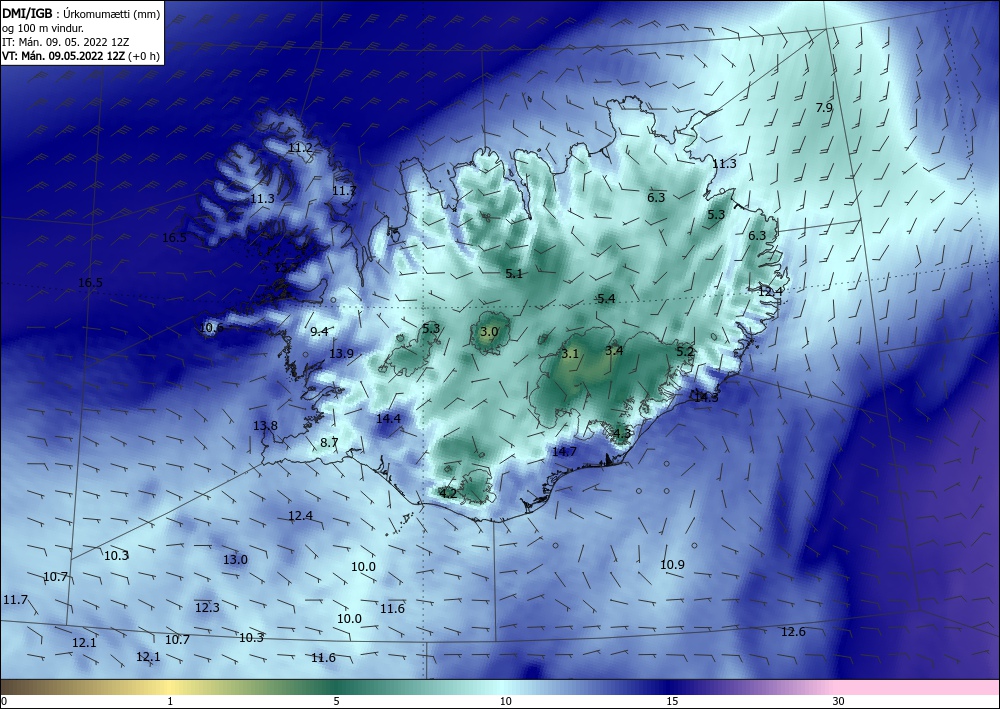Click the 11.2 value on the map
Screen dimensions: 1000x709
coord(300,148)
